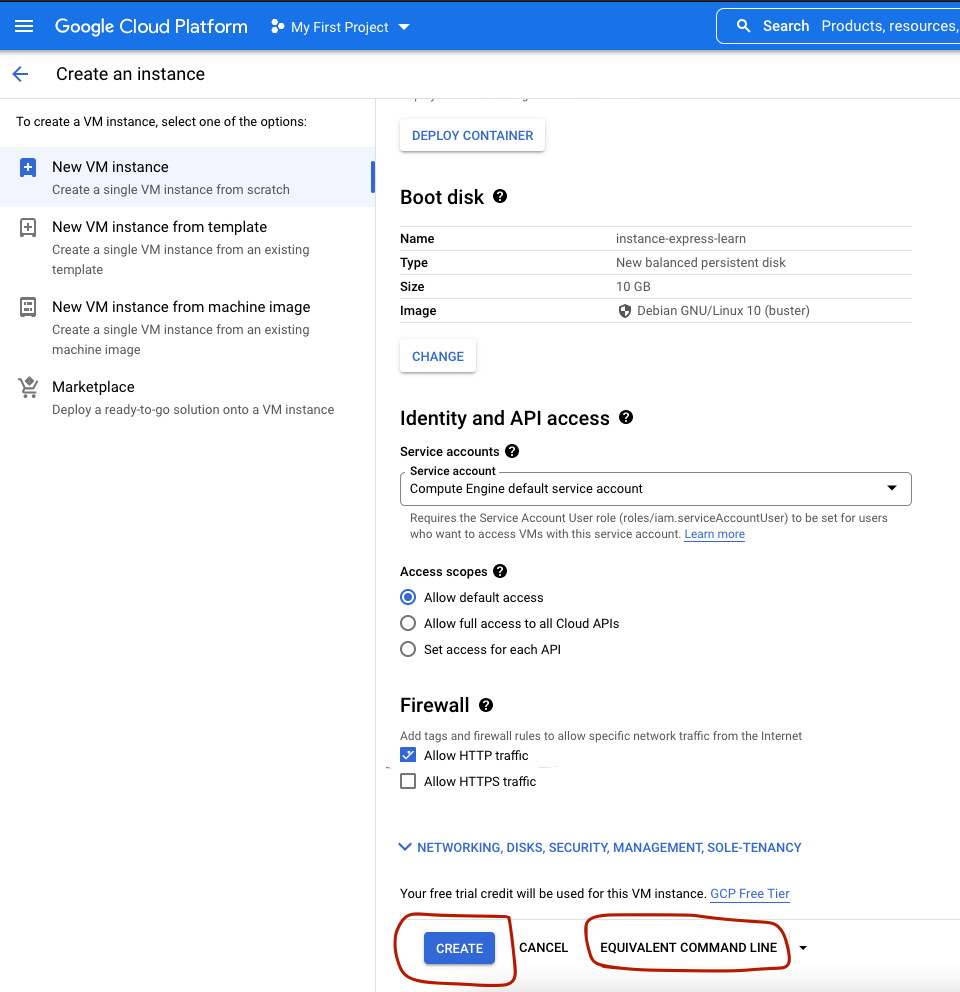This screenshot has height=992, width=960.
Task: Click the New VM instance plus icon
Action: click(x=28, y=168)
